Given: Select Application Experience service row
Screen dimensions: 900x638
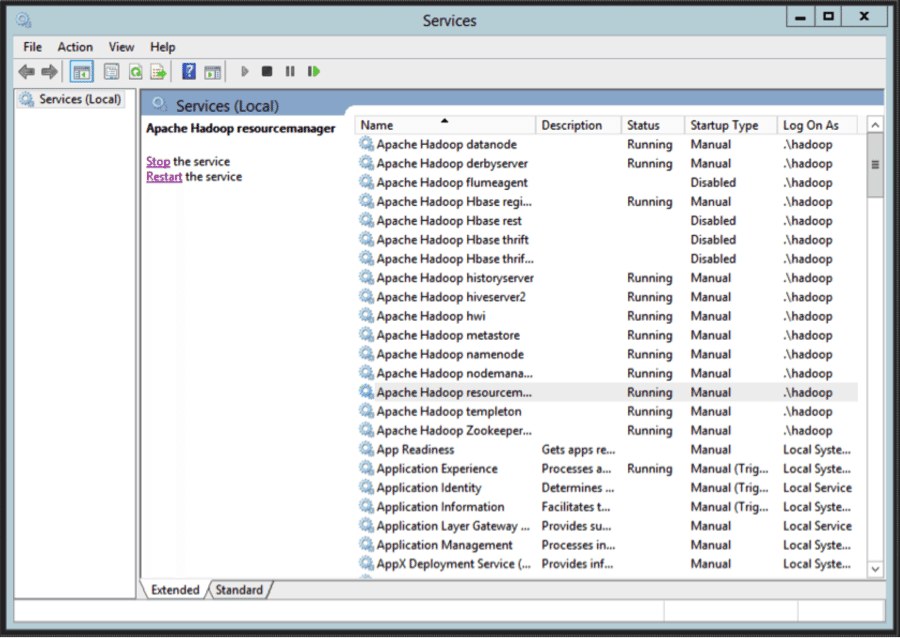Looking at the screenshot, I should tap(606, 468).
